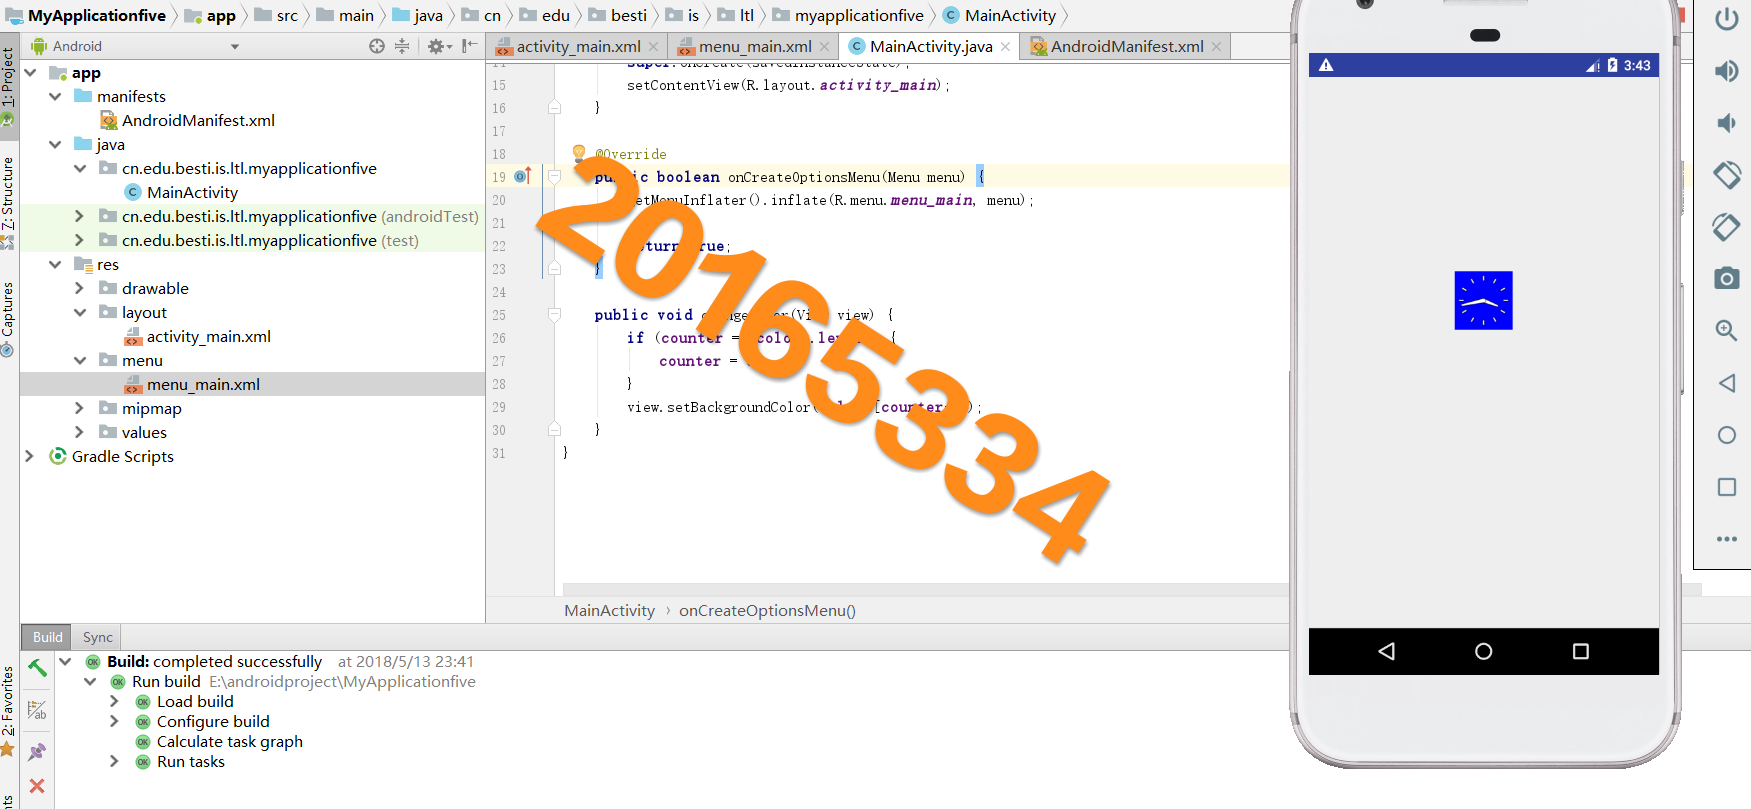Image resolution: width=1751 pixels, height=809 pixels.
Task: Click onCreateOptionsMenu() in editor breadcrumb
Action: click(x=767, y=610)
